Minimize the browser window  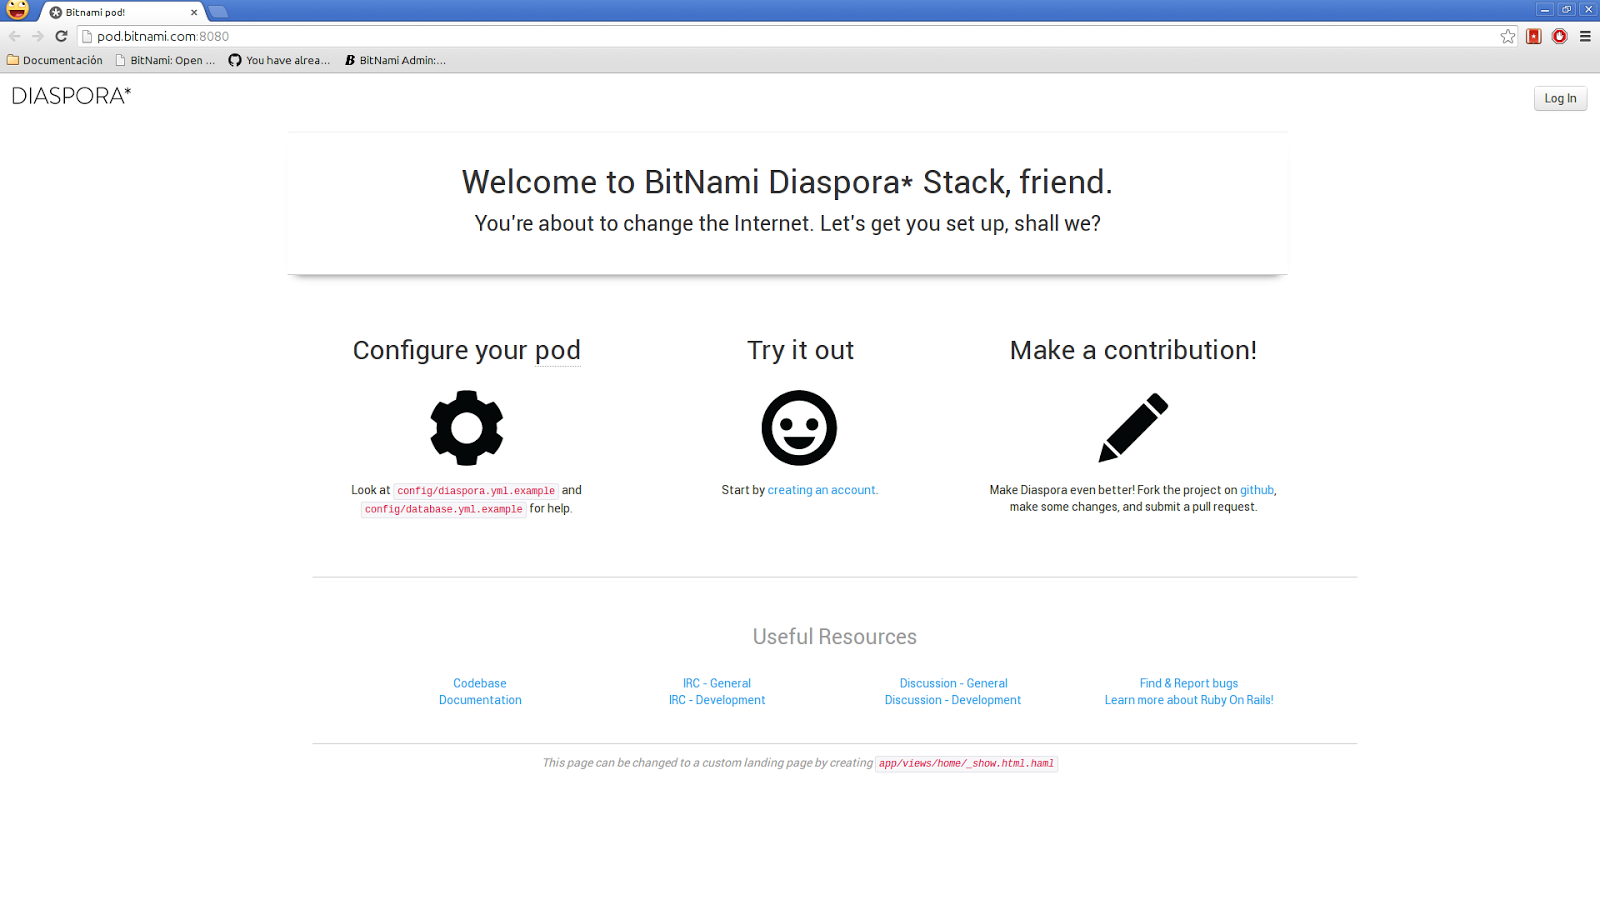1545,9
